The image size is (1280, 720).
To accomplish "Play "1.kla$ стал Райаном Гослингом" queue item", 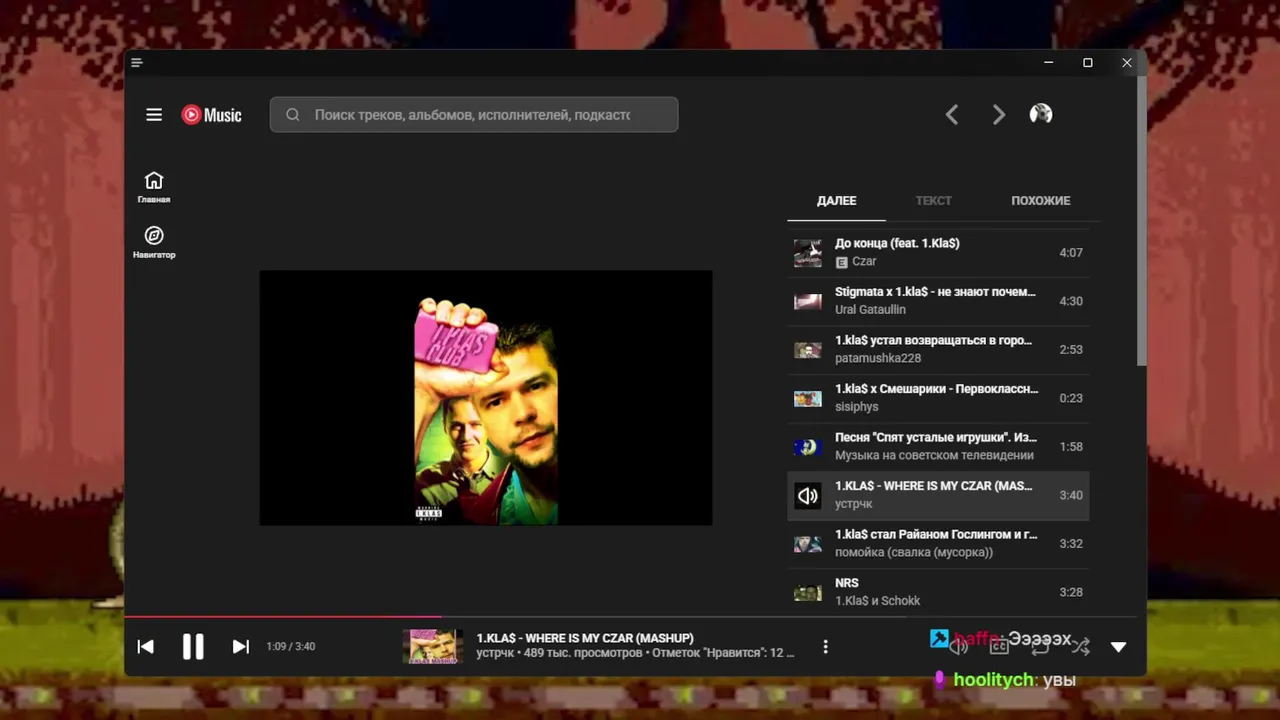I will 938,543.
